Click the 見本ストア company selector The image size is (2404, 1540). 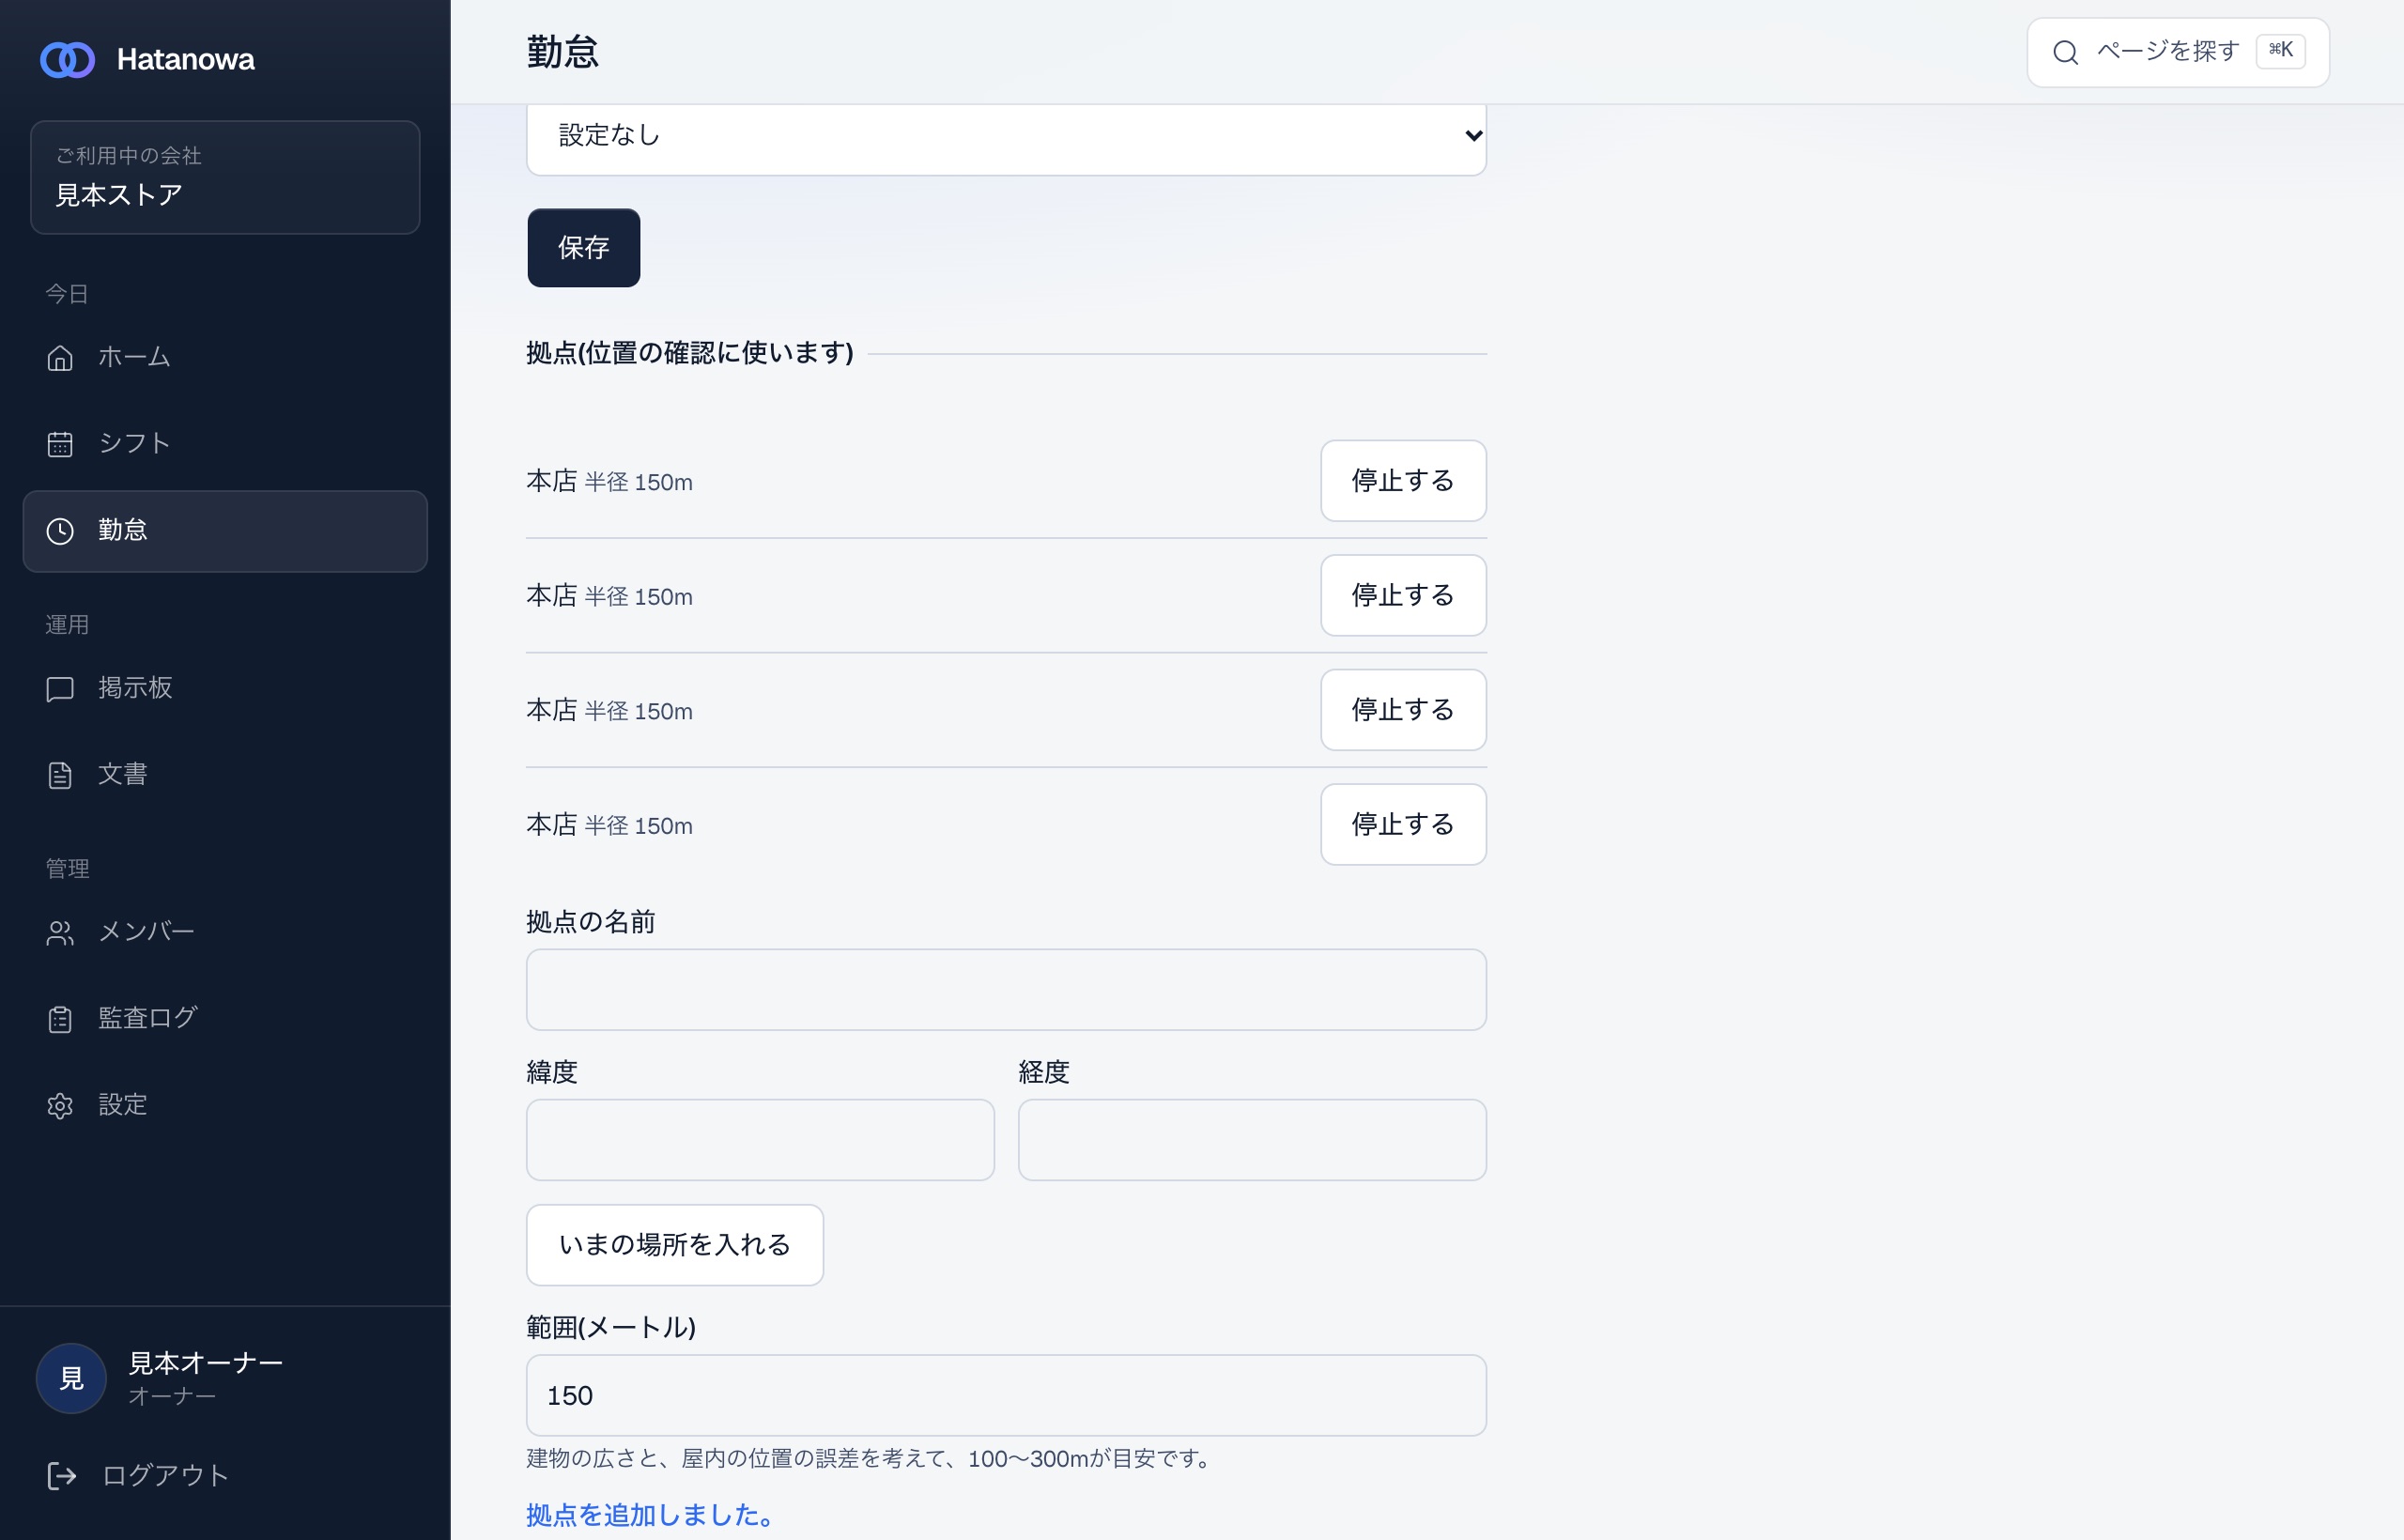(225, 178)
